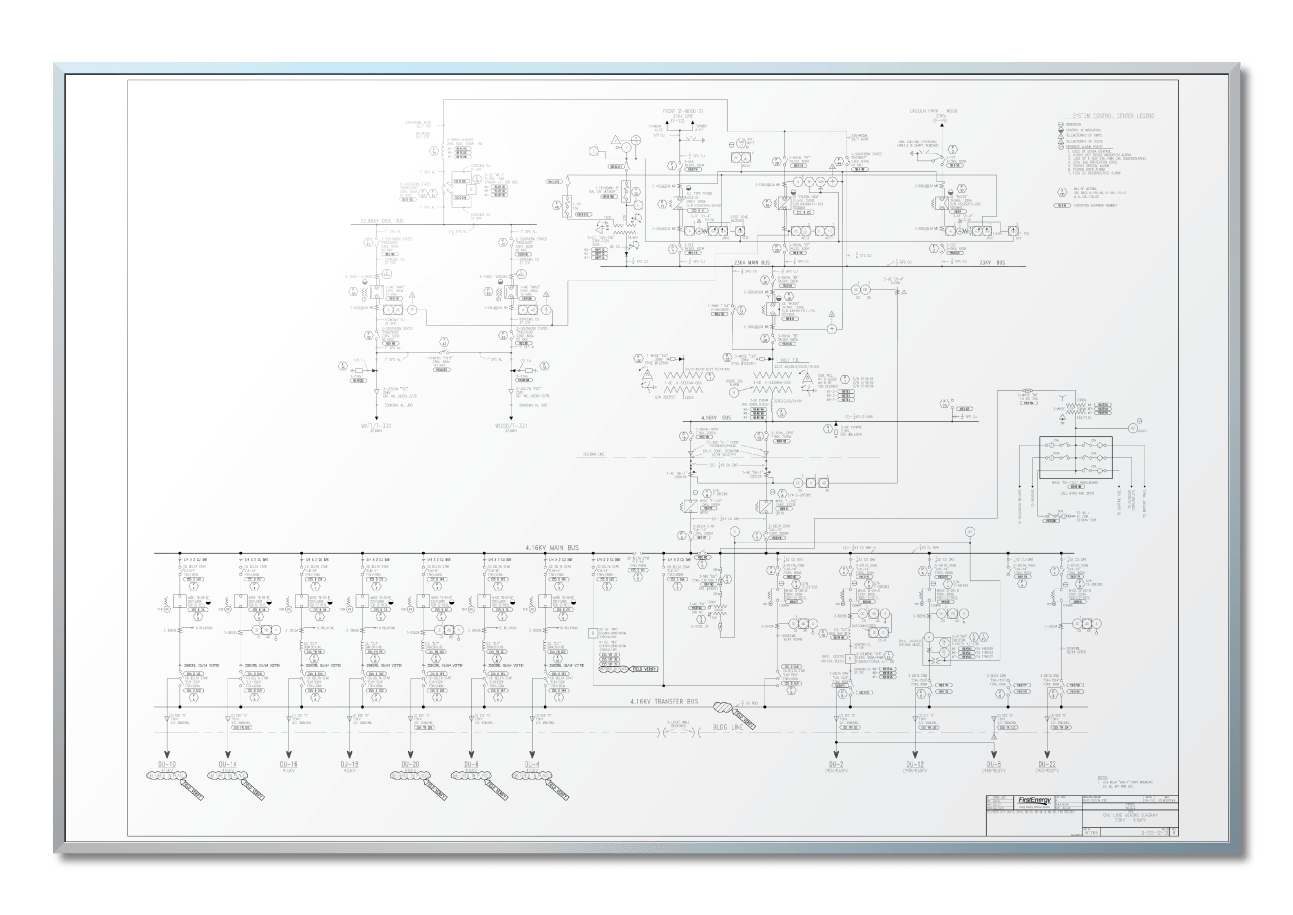The height and width of the screenshot is (915, 1293).
Task: Click the DU-22 feeder arrowhead
Action: point(1047,754)
